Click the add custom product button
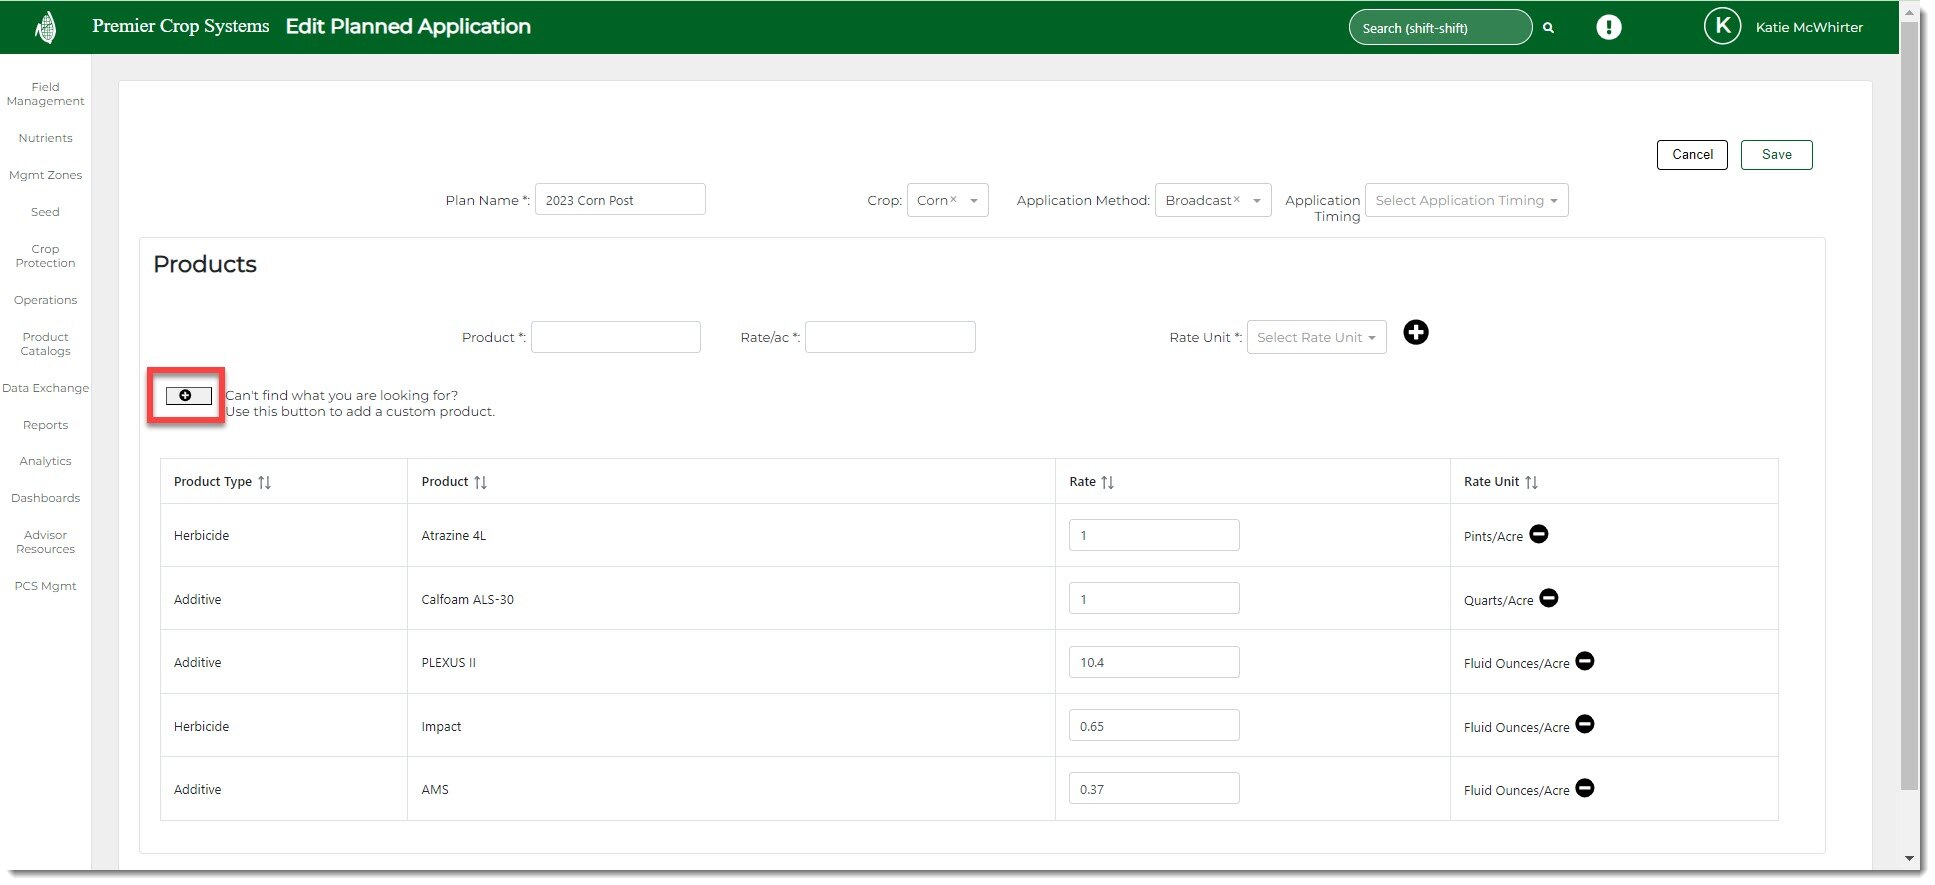1935x885 pixels. click(x=188, y=396)
